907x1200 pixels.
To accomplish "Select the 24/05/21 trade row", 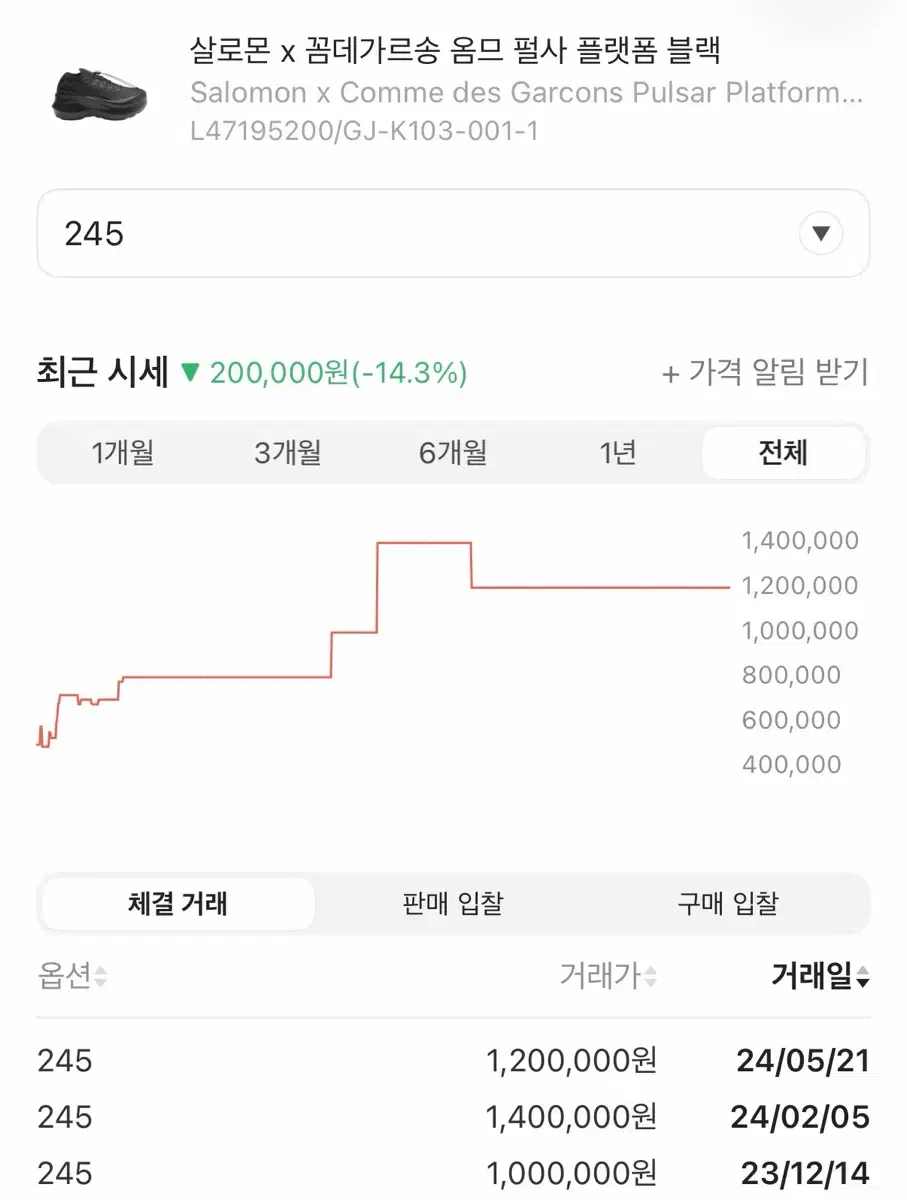I will pos(453,1061).
